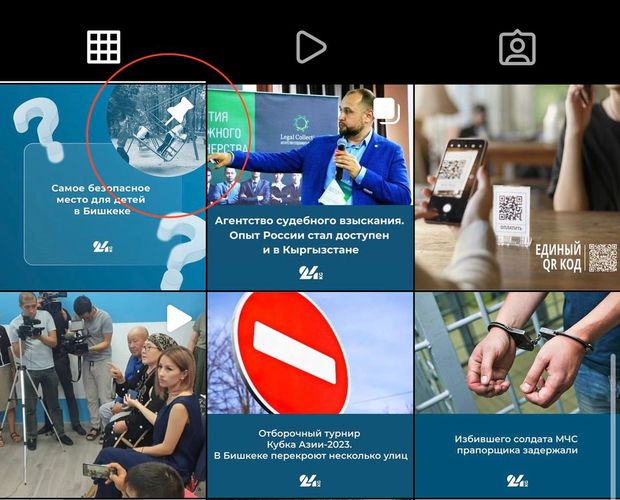Open the Reels video tab
The height and width of the screenshot is (500, 620).
311,47
